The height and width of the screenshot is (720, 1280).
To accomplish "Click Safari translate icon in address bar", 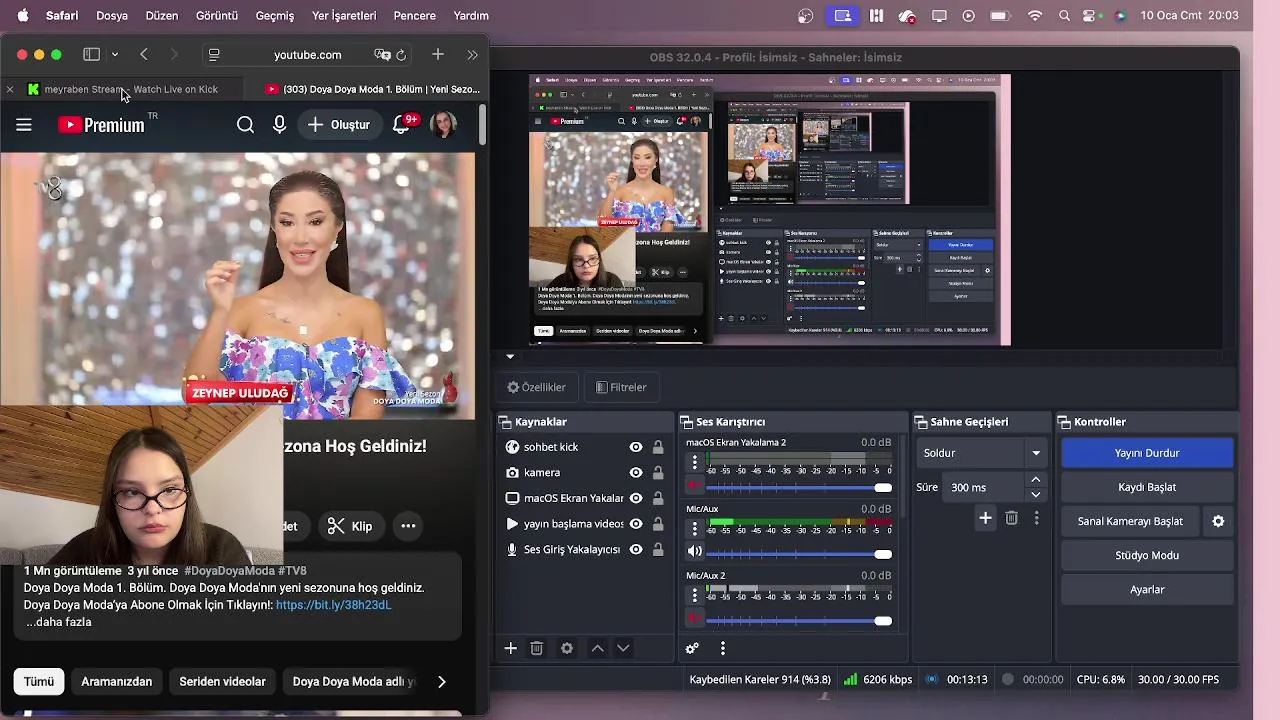I will 381,55.
